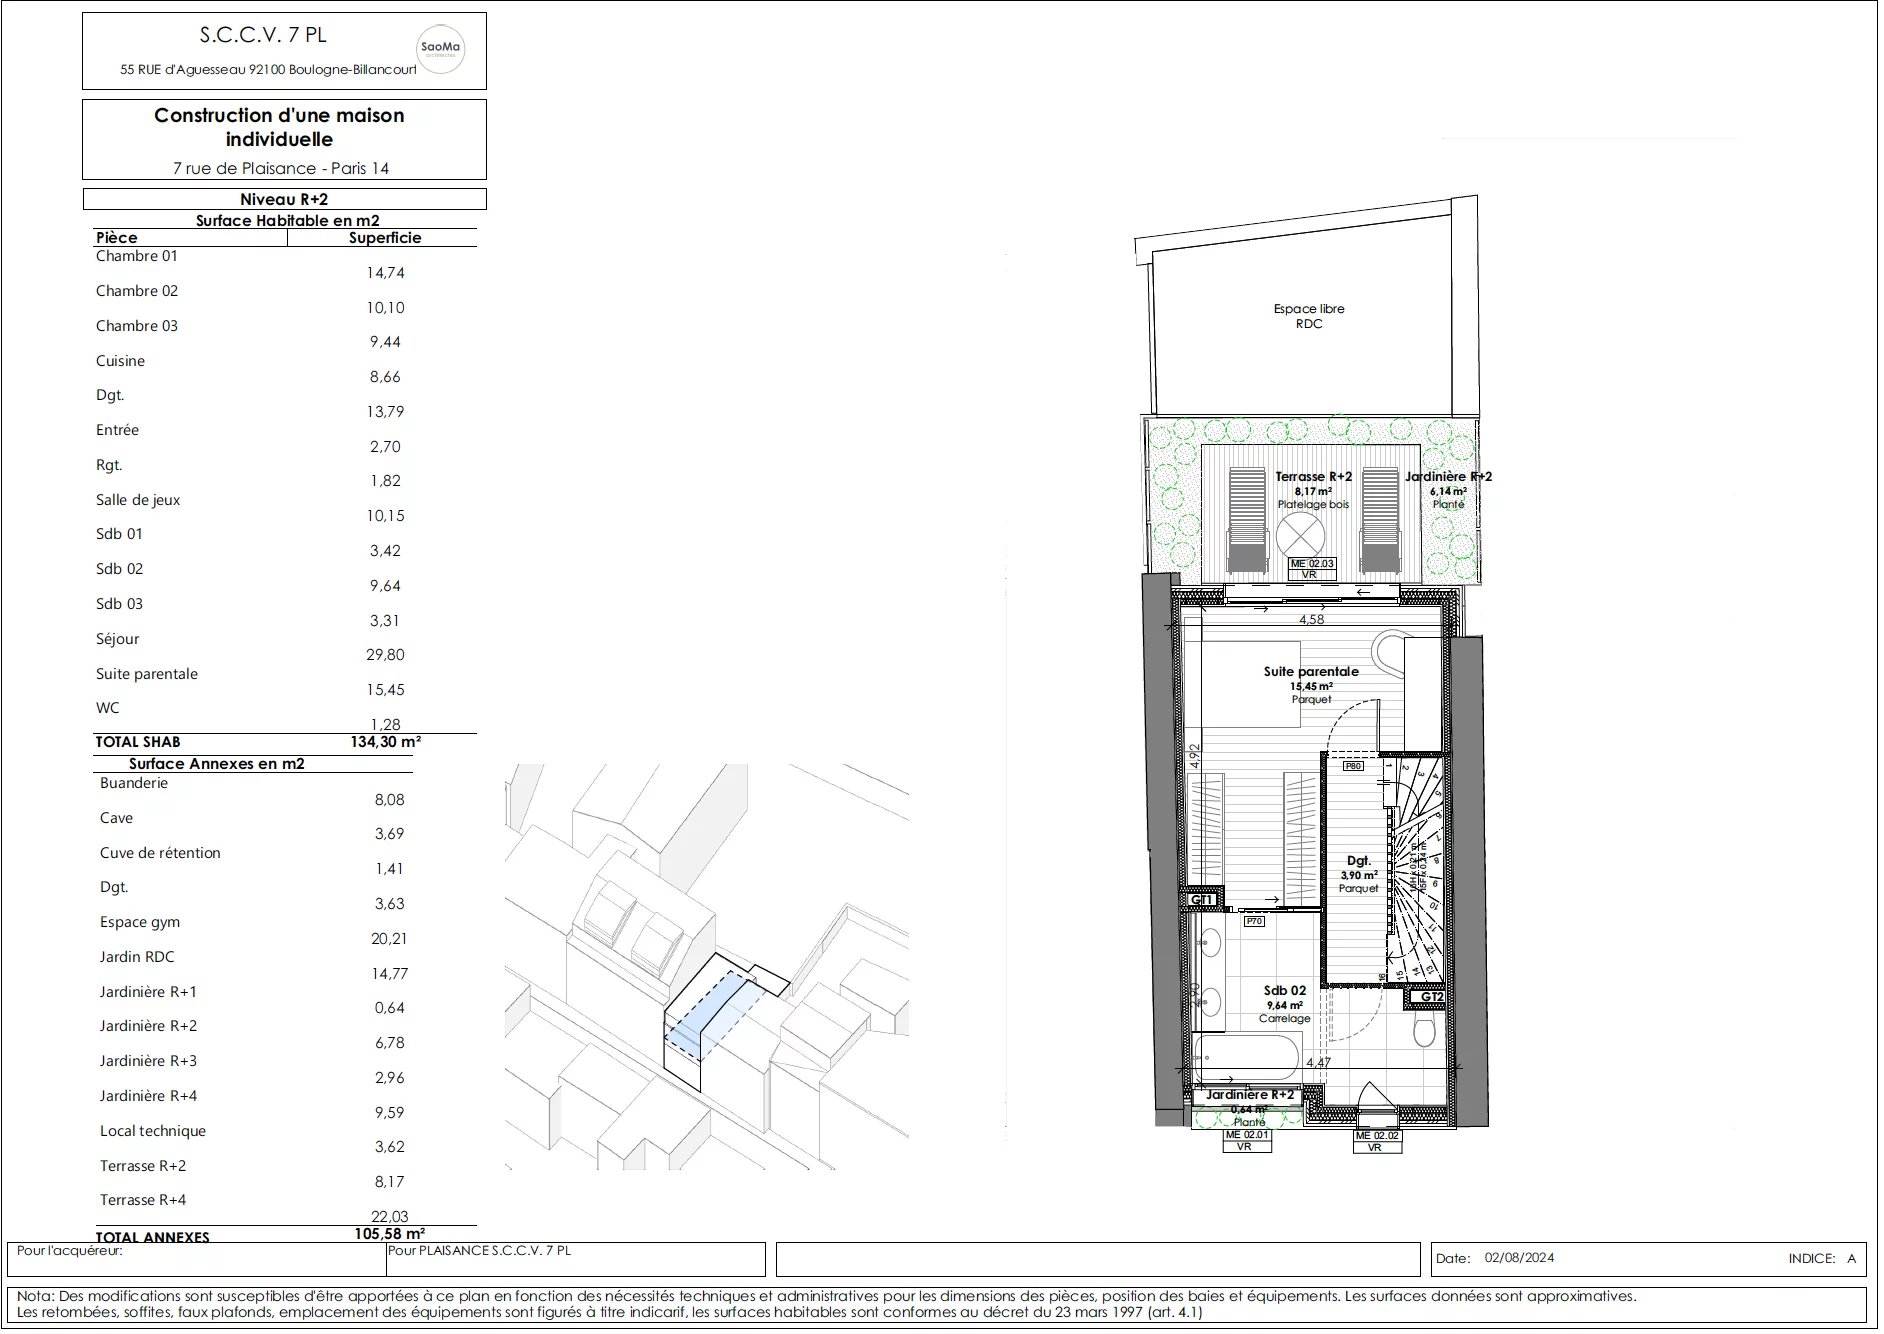
Task: Select the upper sink basin in Sdb 02
Action: 1208,941
